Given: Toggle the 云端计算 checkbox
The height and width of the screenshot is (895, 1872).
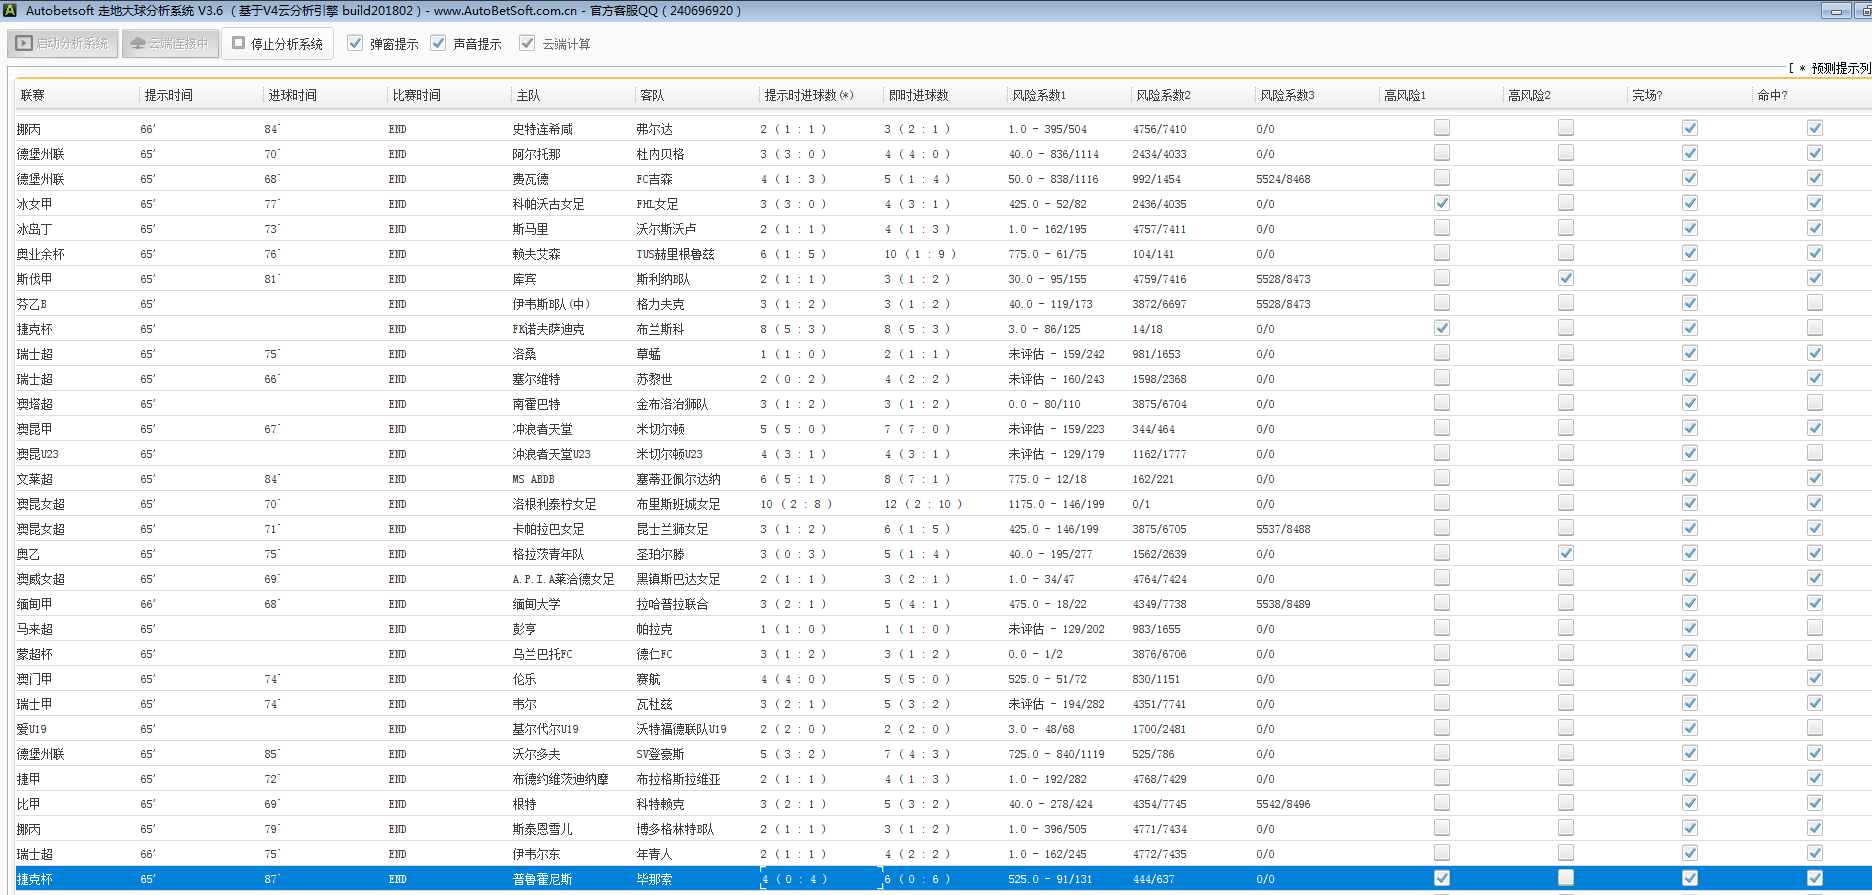Looking at the screenshot, I should 527,44.
